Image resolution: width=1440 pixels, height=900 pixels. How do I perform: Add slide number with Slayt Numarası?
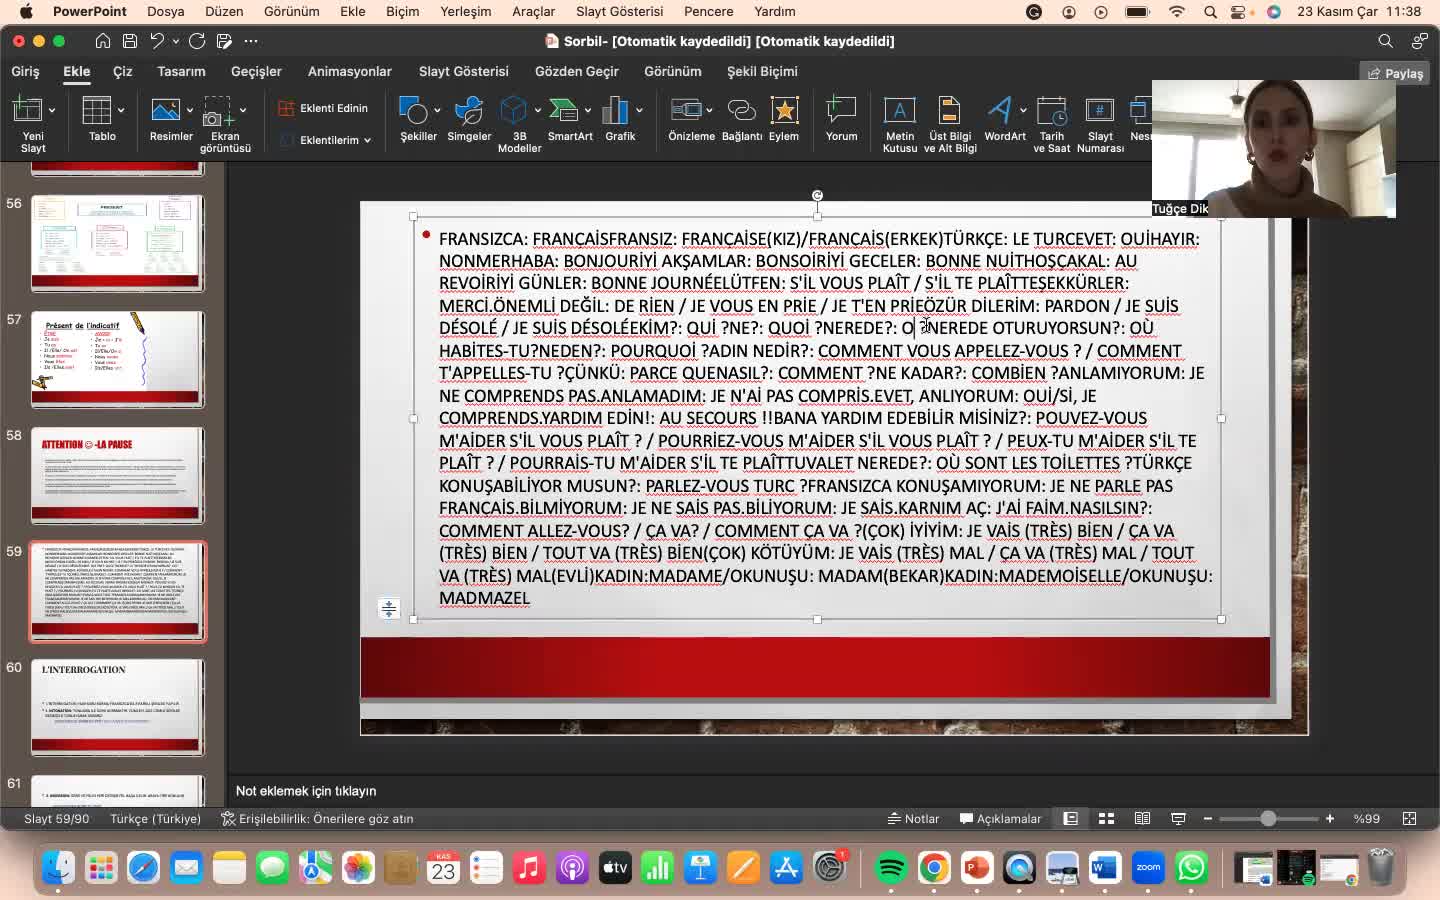(1099, 111)
